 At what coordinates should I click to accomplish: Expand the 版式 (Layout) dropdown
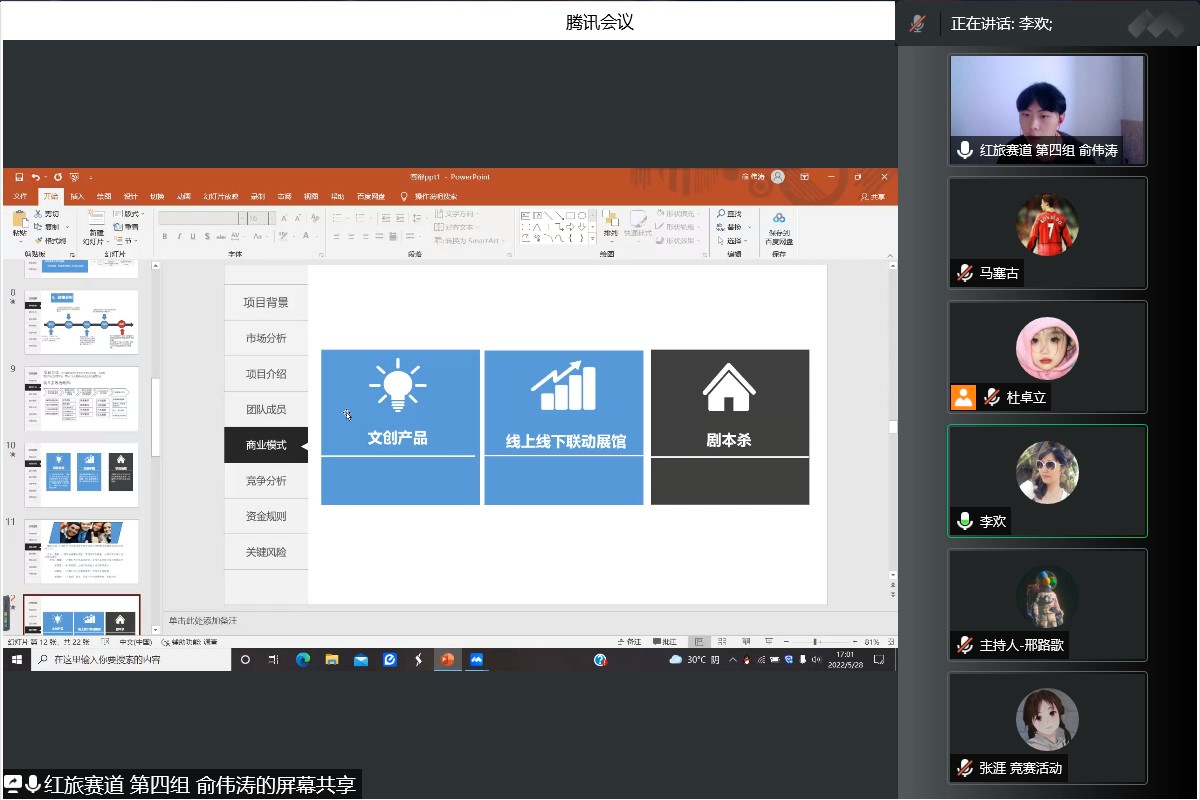pyautogui.click(x=128, y=214)
